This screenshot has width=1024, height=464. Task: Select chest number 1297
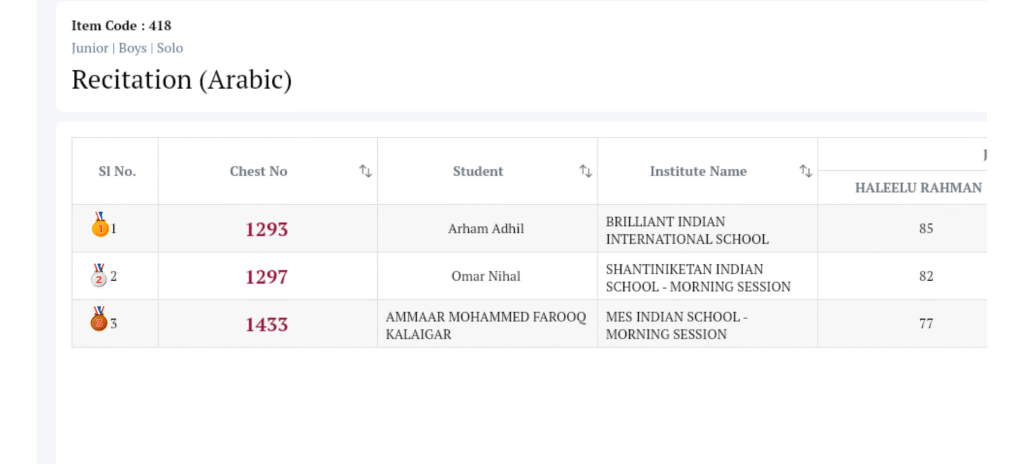[267, 277]
